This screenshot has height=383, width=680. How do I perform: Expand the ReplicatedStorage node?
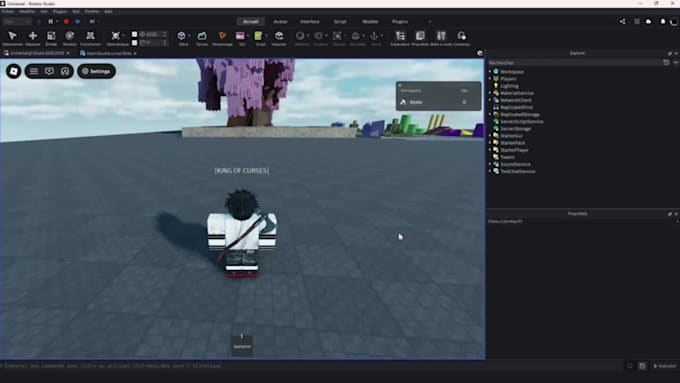point(490,115)
